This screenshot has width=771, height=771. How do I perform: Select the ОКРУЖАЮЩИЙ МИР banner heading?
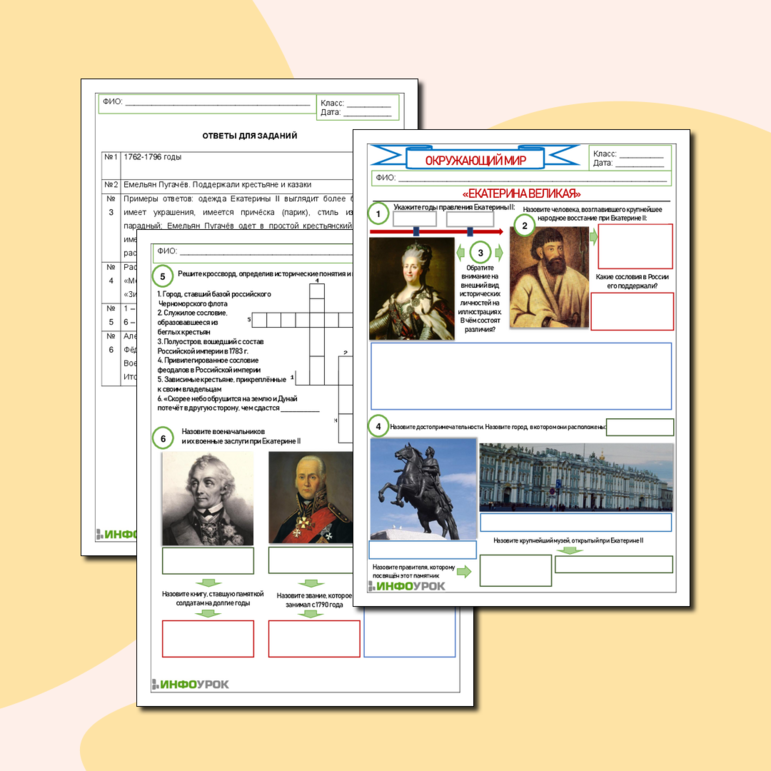tap(483, 159)
